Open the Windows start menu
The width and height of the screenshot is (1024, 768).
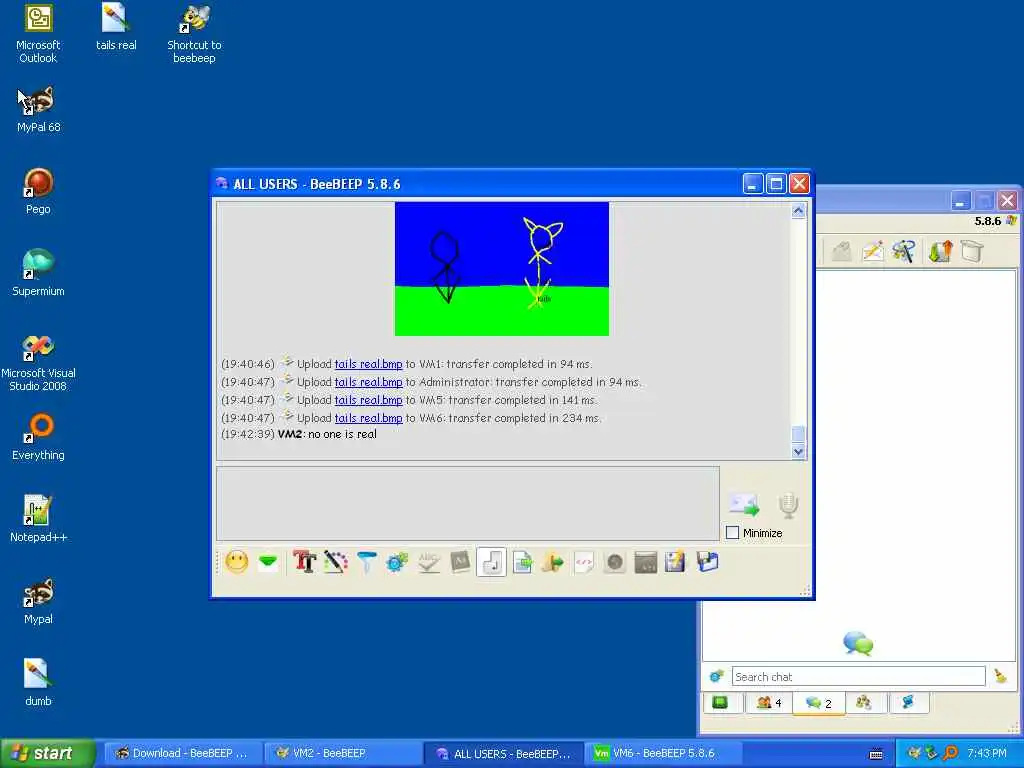[x=47, y=753]
